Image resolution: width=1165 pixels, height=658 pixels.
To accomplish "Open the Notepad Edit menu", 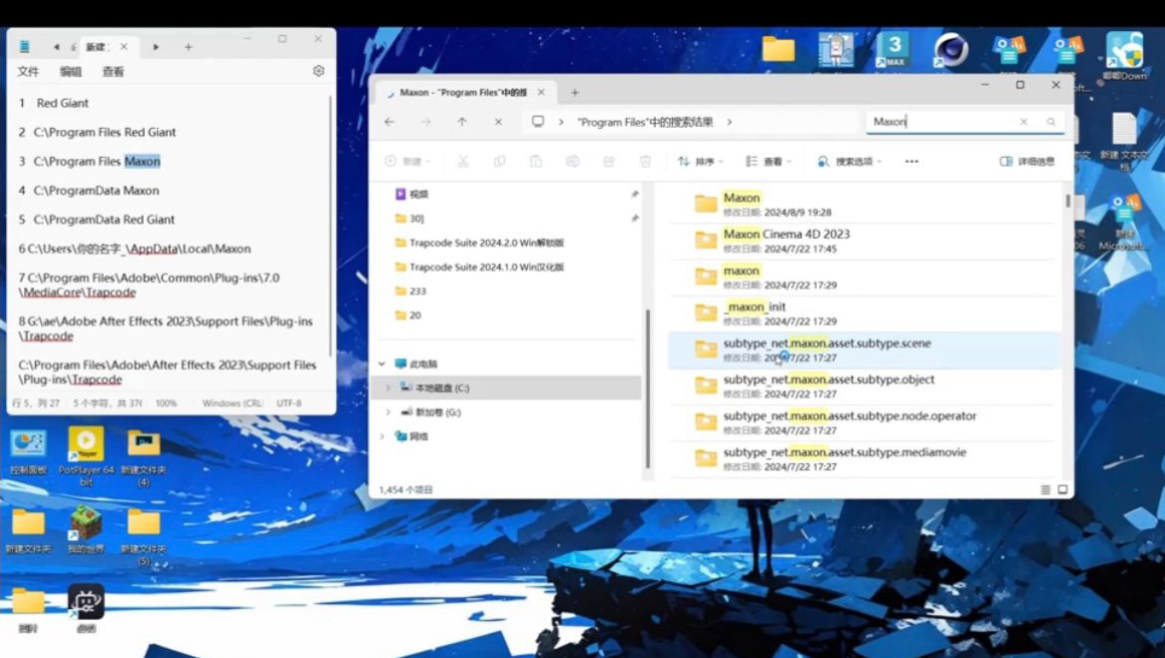I will coord(71,71).
